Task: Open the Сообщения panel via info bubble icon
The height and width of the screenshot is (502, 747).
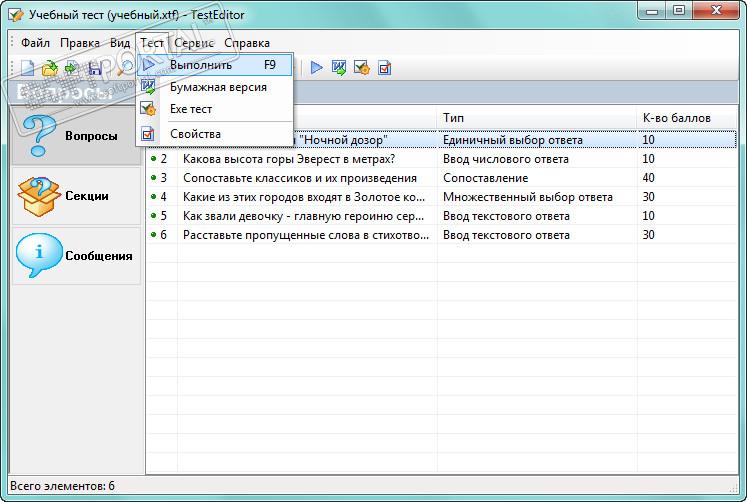Action: tap(39, 255)
